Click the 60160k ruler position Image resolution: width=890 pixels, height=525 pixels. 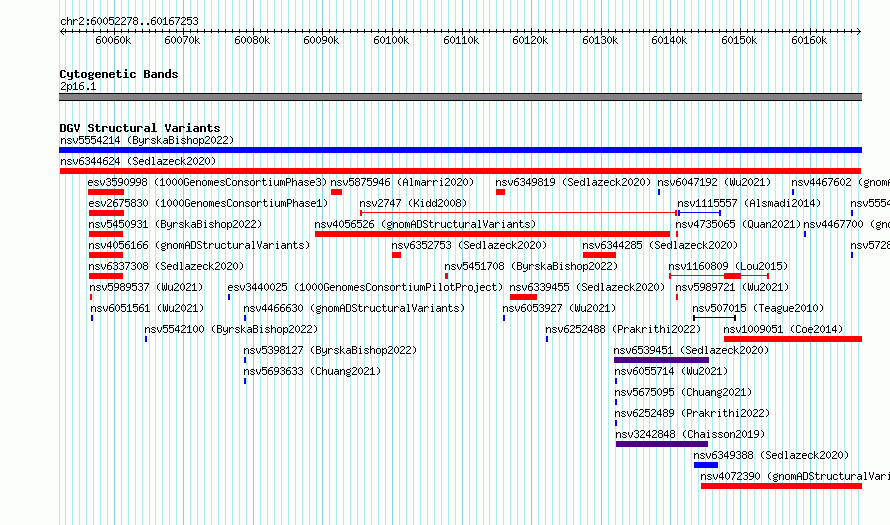(809, 40)
